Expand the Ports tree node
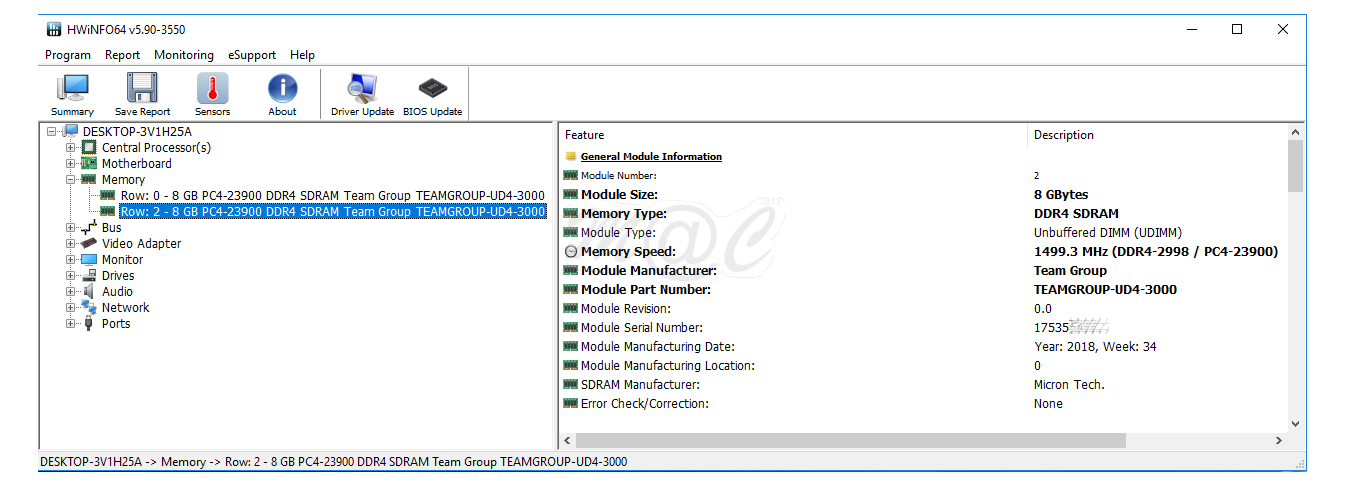This screenshot has width=1345, height=486. [71, 323]
